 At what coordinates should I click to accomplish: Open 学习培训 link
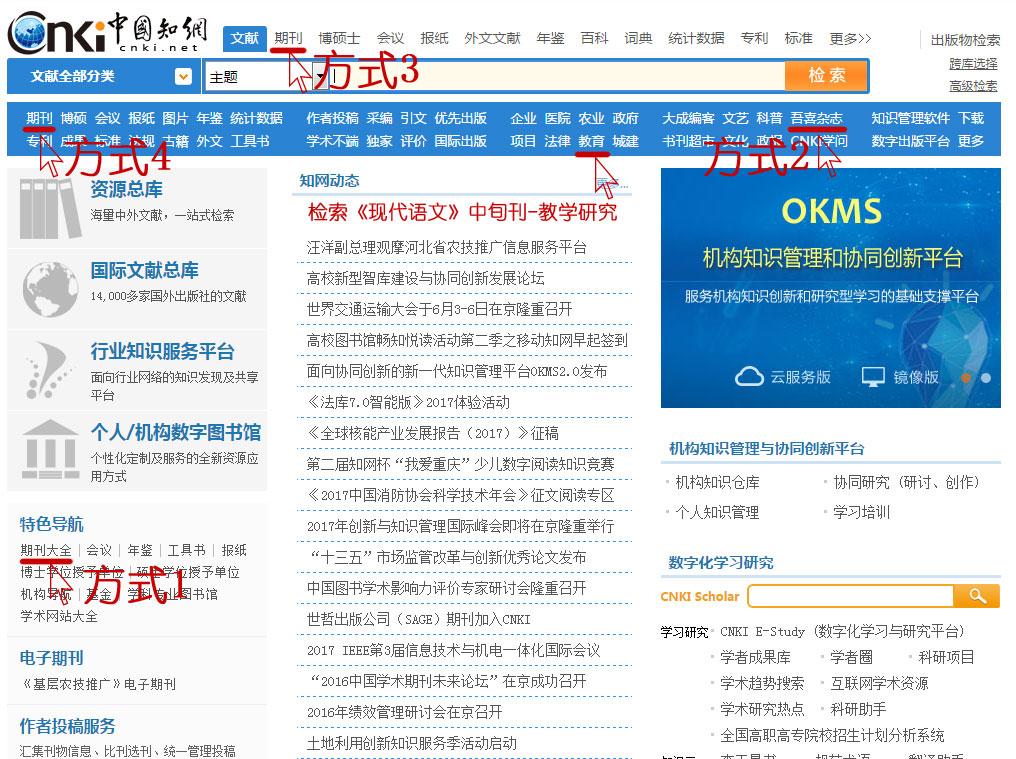861,512
